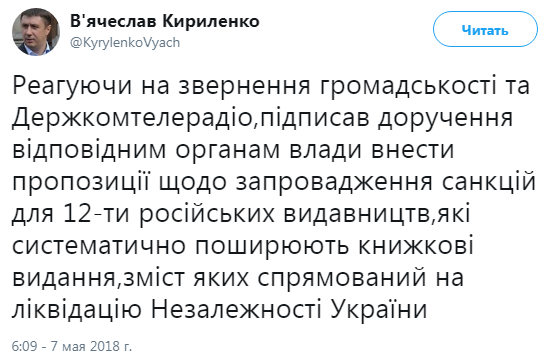
Task: Click the word 'громадськості' in the tweet
Action: click(x=407, y=87)
